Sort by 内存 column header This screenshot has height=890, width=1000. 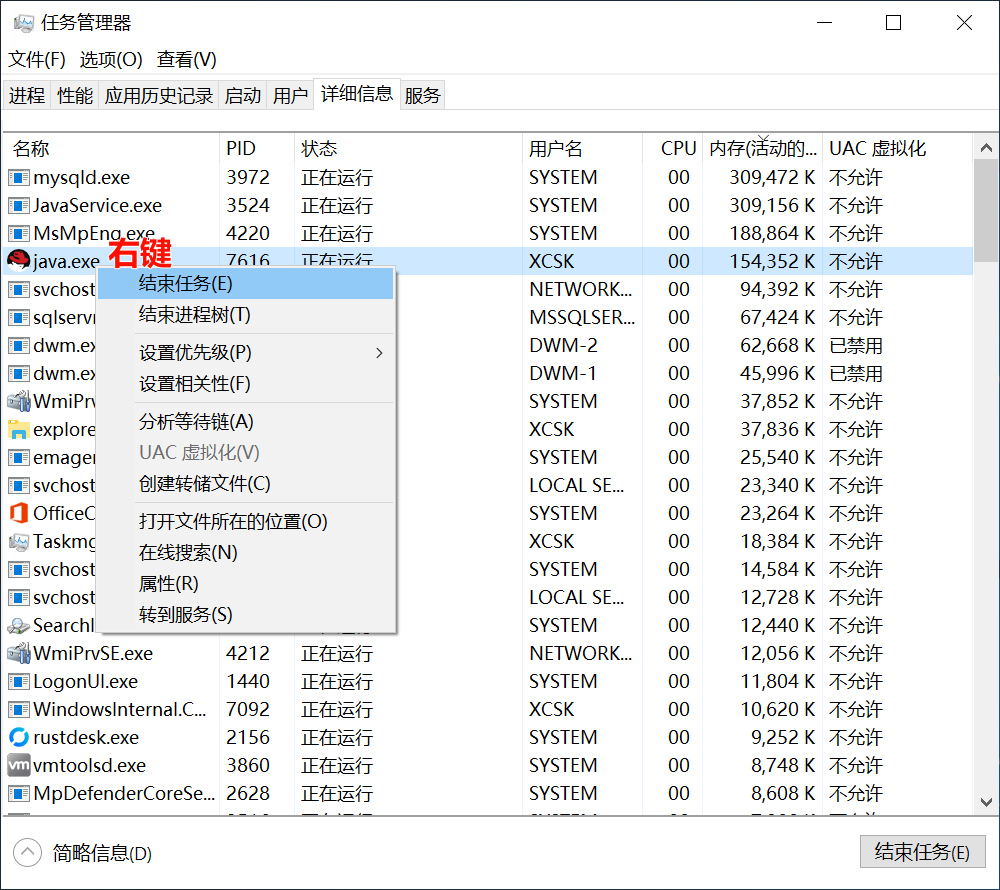click(x=762, y=149)
